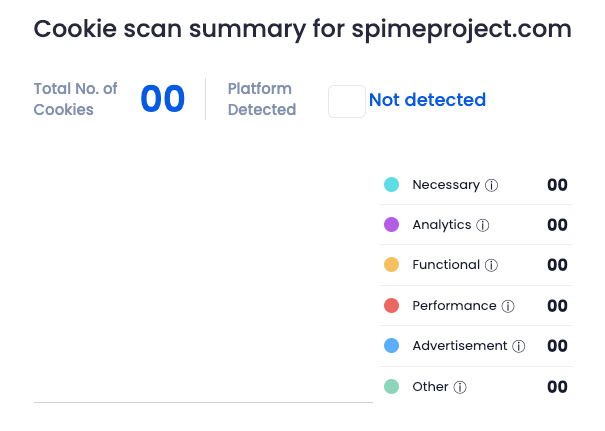Click the Advertisement info icon
Image resolution: width=605 pixels, height=431 pixels.
tap(518, 346)
